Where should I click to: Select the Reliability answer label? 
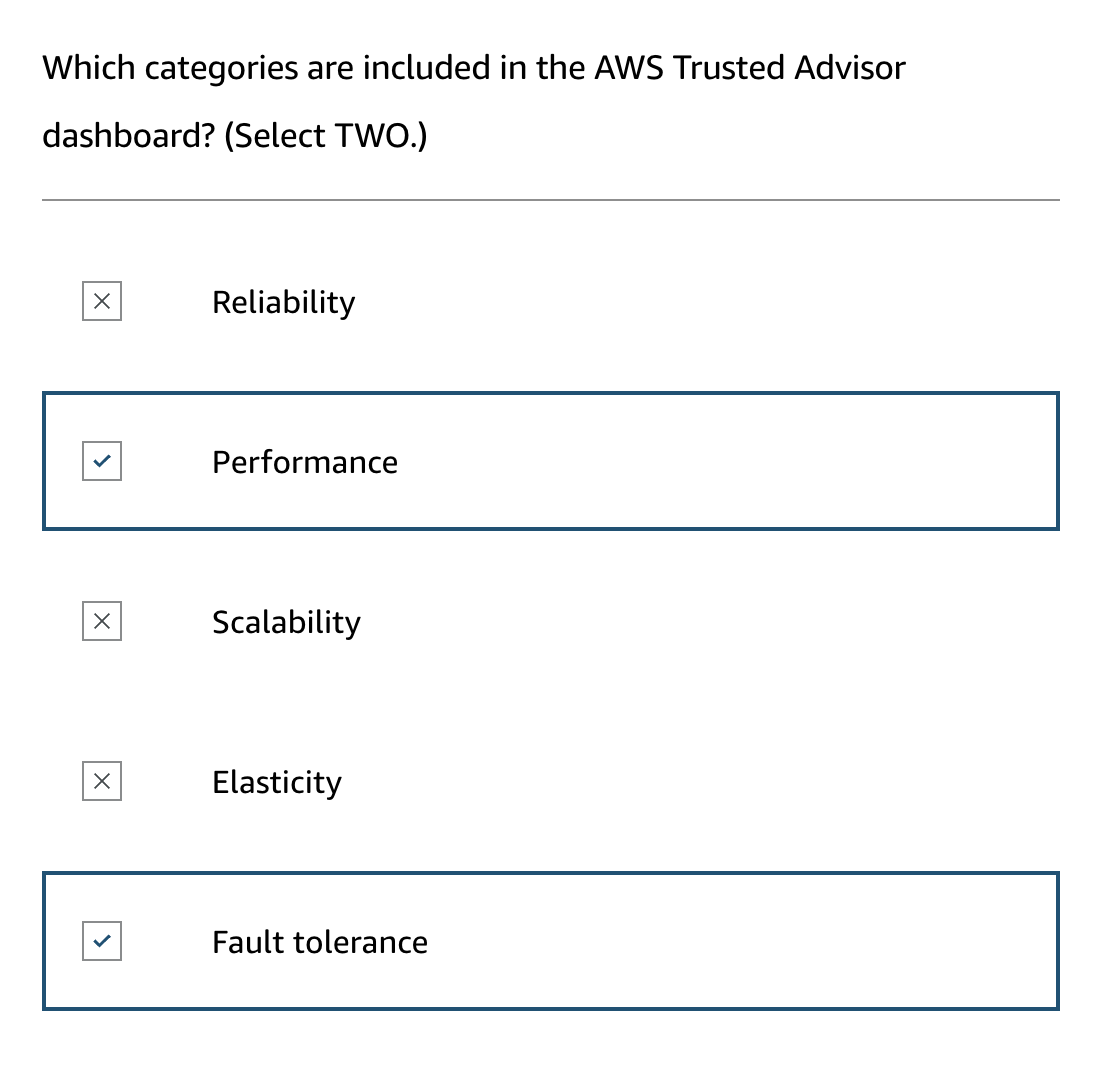pyautogui.click(x=283, y=302)
